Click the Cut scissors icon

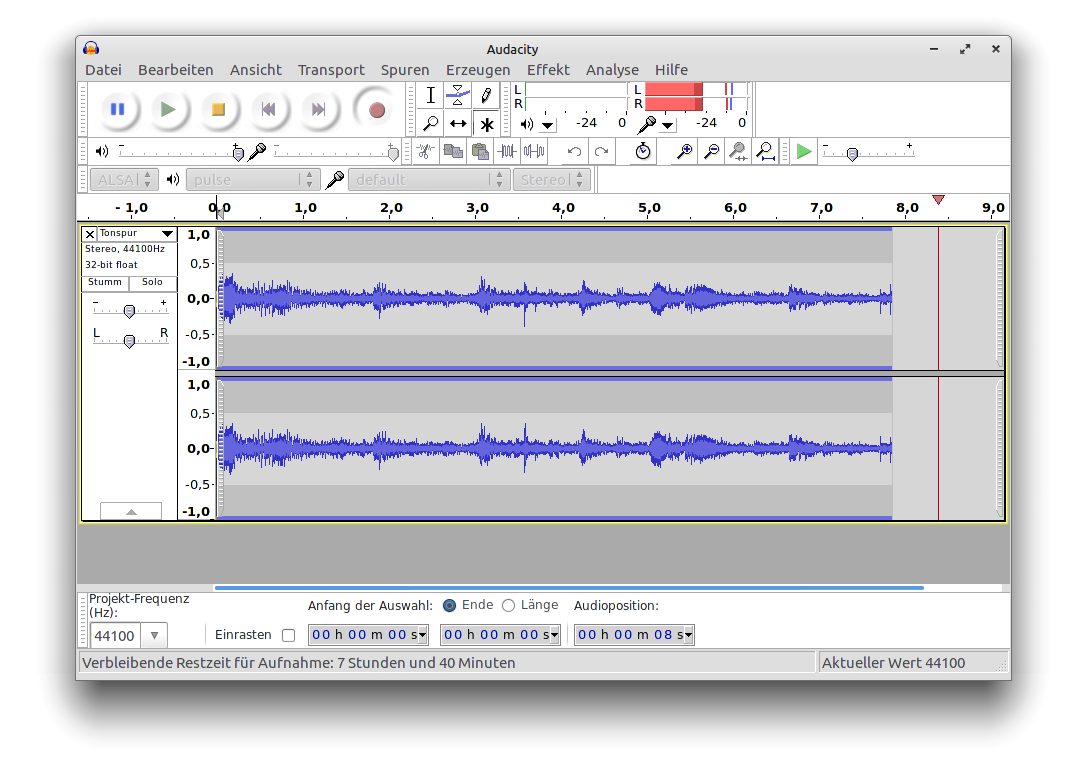(426, 151)
